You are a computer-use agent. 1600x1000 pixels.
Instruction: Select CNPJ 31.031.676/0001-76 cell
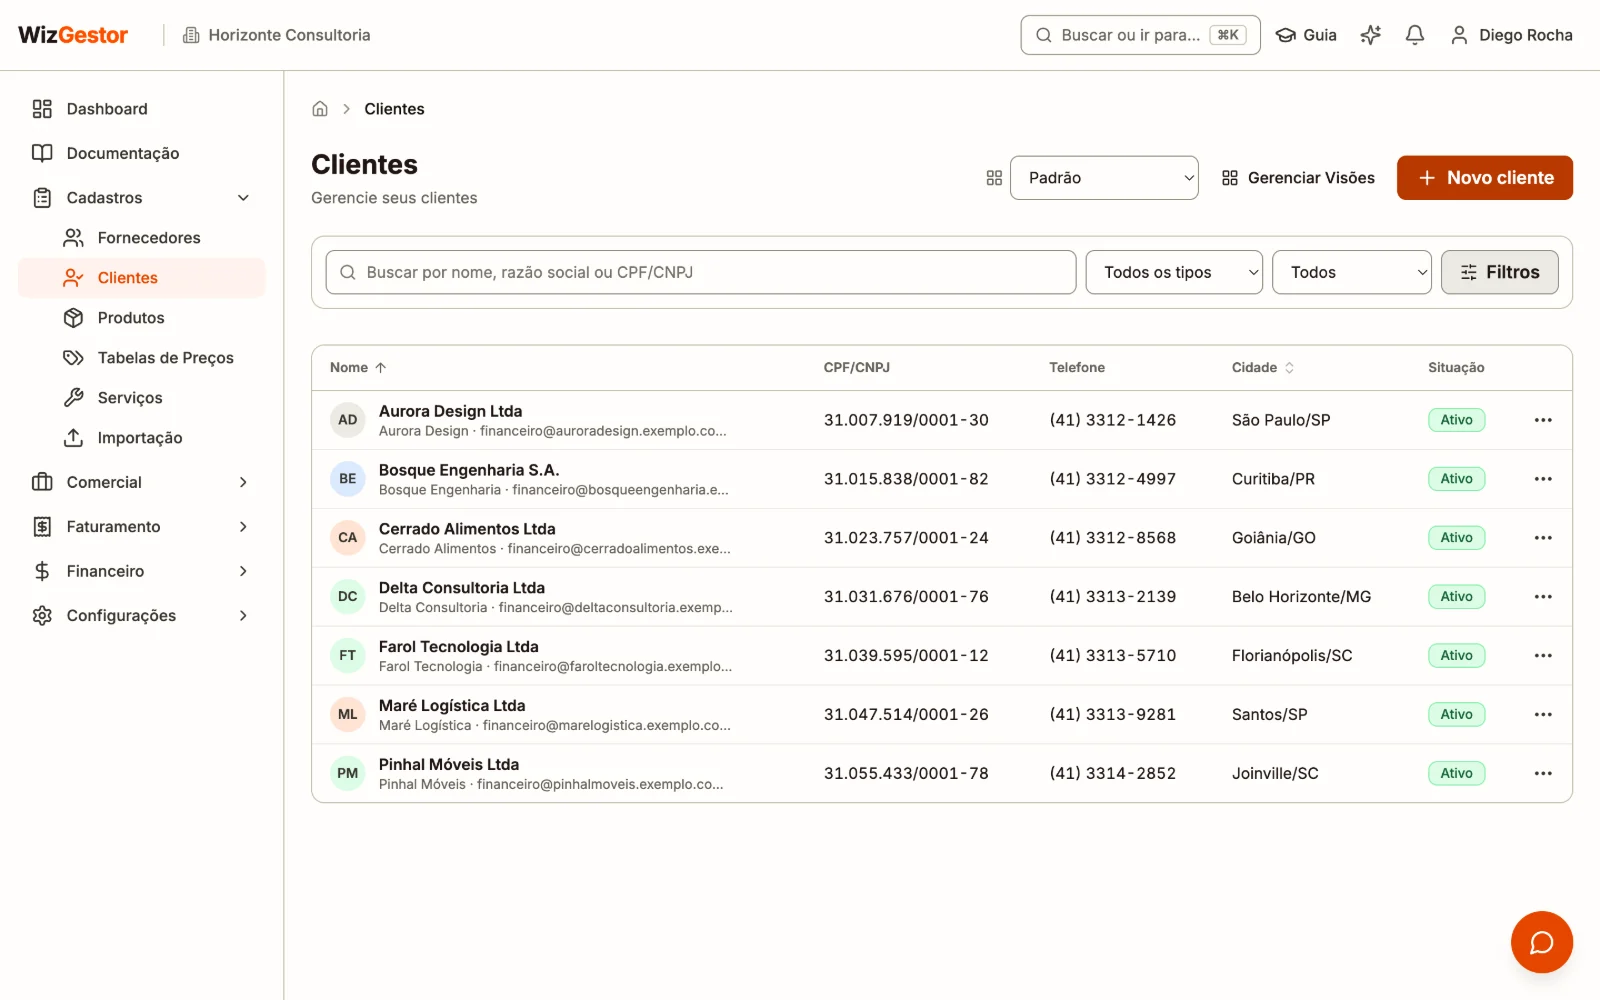coord(906,597)
